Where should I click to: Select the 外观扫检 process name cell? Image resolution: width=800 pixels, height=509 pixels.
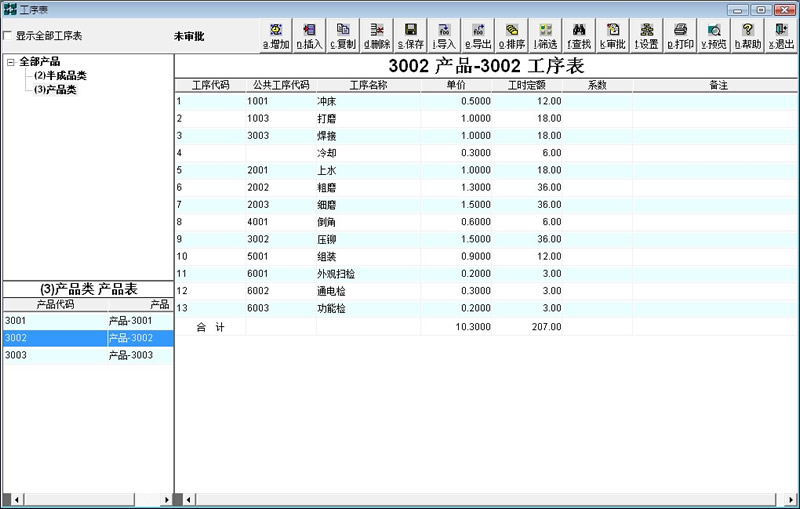368,274
